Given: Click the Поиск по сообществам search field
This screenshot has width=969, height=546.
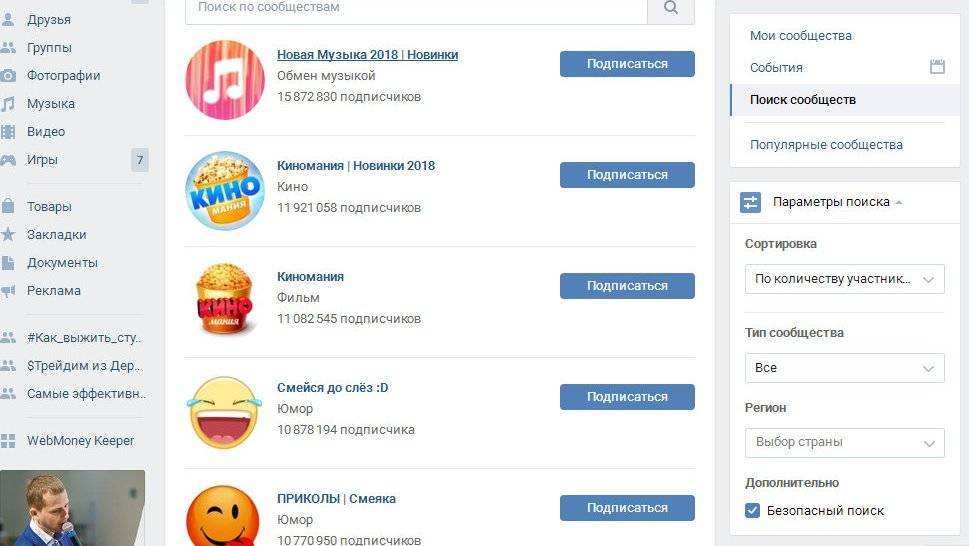Looking at the screenshot, I should click(x=416, y=9).
